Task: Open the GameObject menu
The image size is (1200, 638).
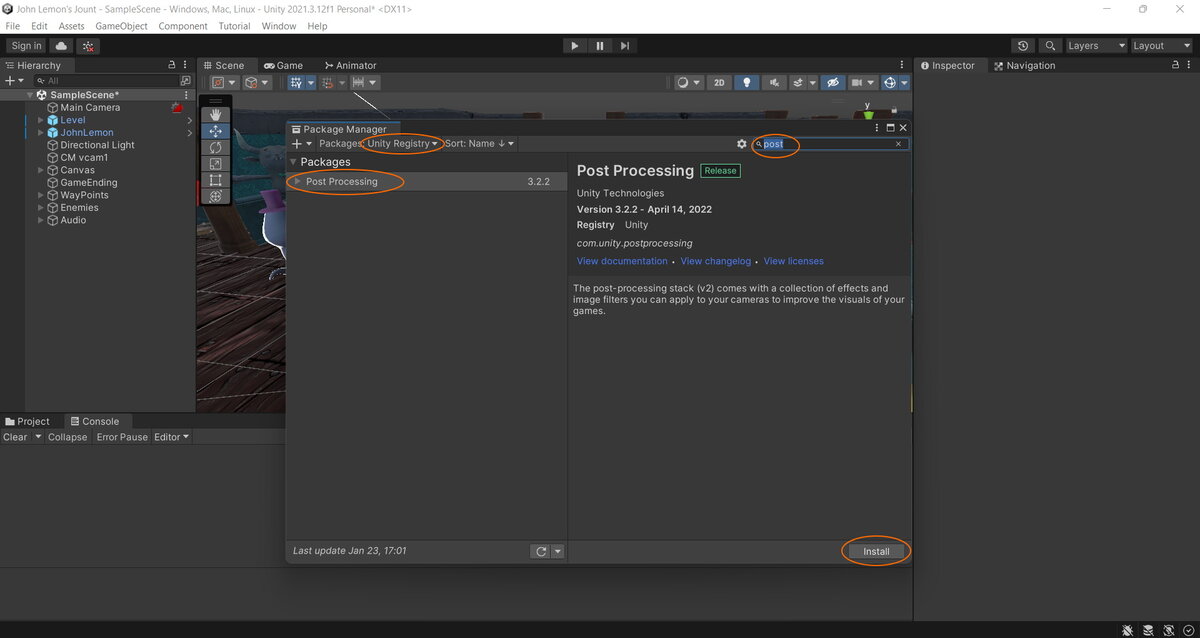Action: [121, 26]
